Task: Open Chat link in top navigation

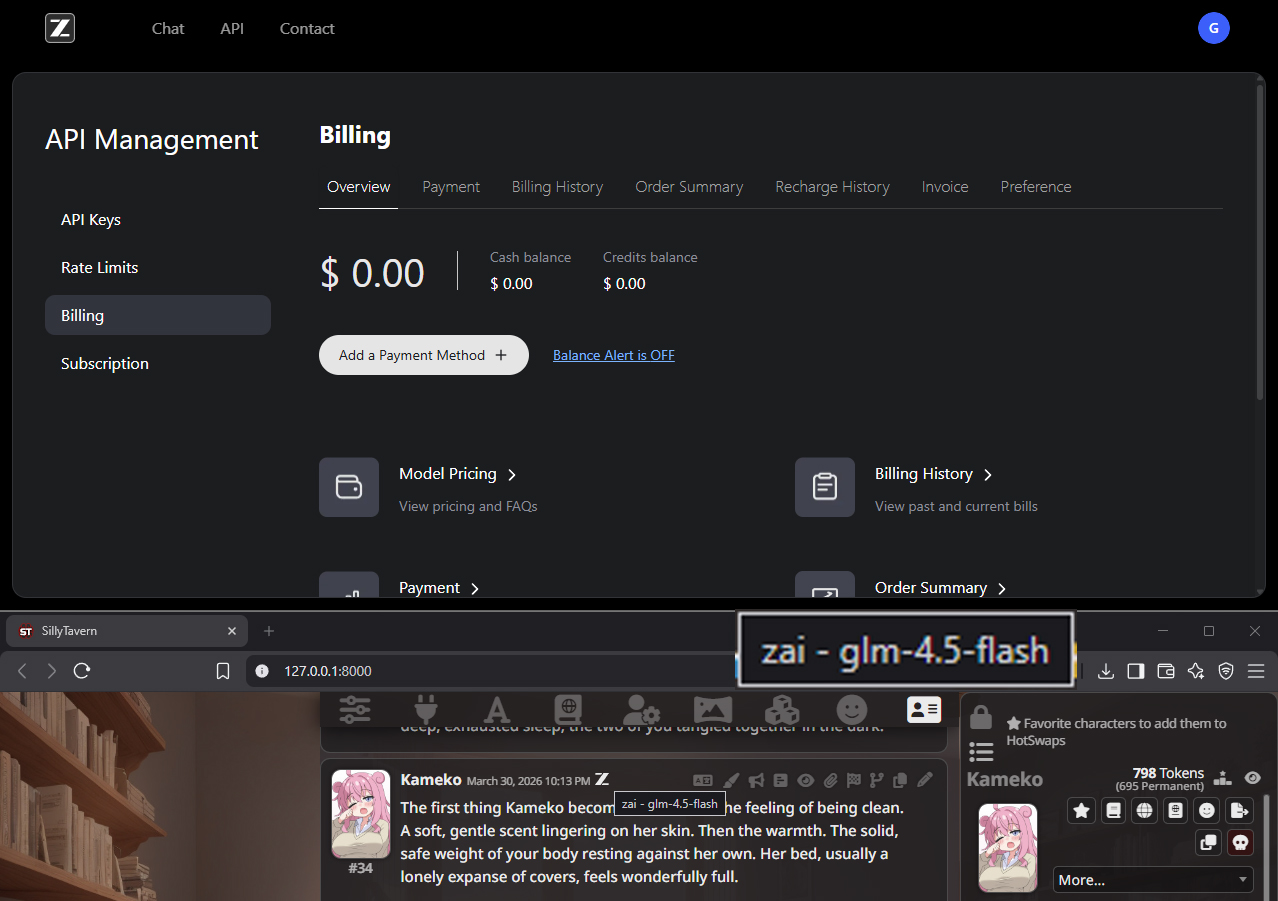Action: (x=168, y=28)
